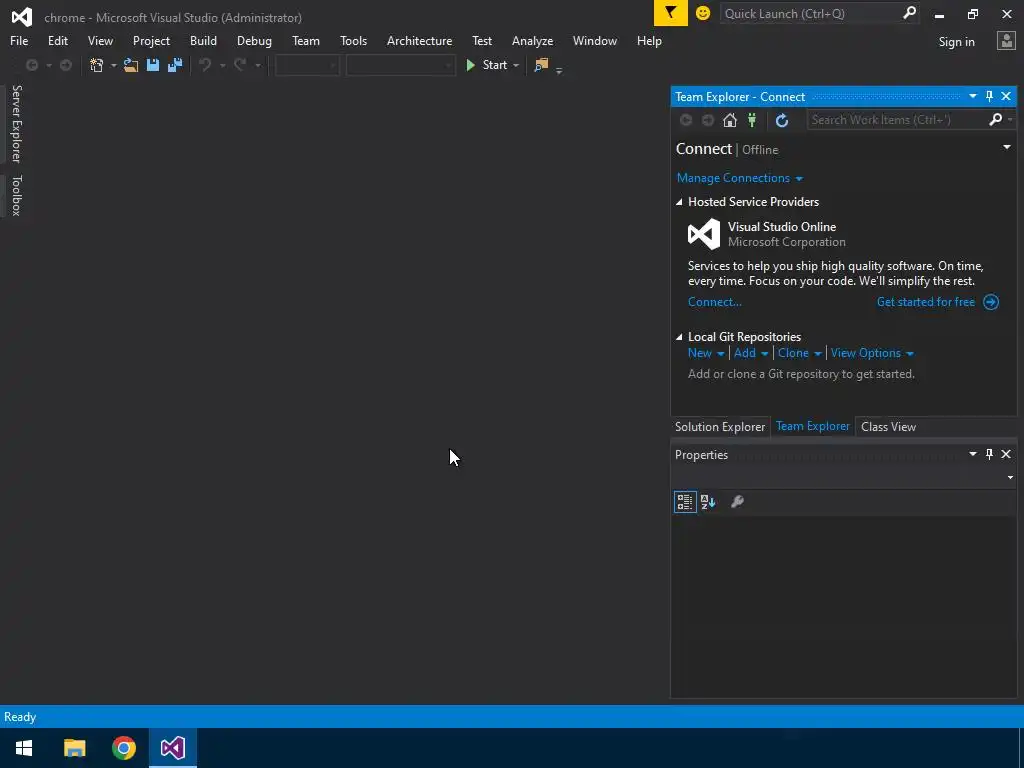Click the Open File folder icon
The image size is (1024, 768).
point(131,65)
